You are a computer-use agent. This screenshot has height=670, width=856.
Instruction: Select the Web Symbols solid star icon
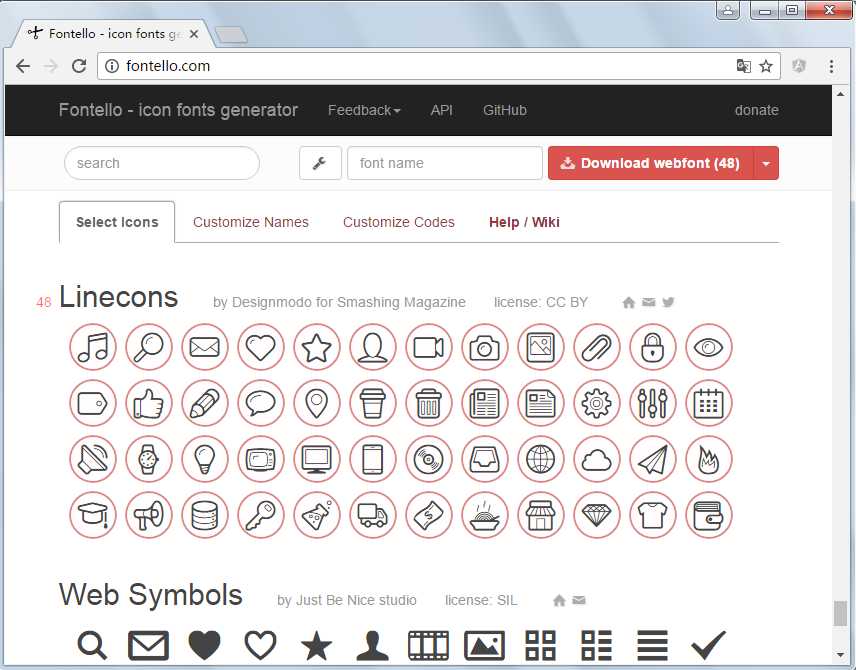(317, 645)
